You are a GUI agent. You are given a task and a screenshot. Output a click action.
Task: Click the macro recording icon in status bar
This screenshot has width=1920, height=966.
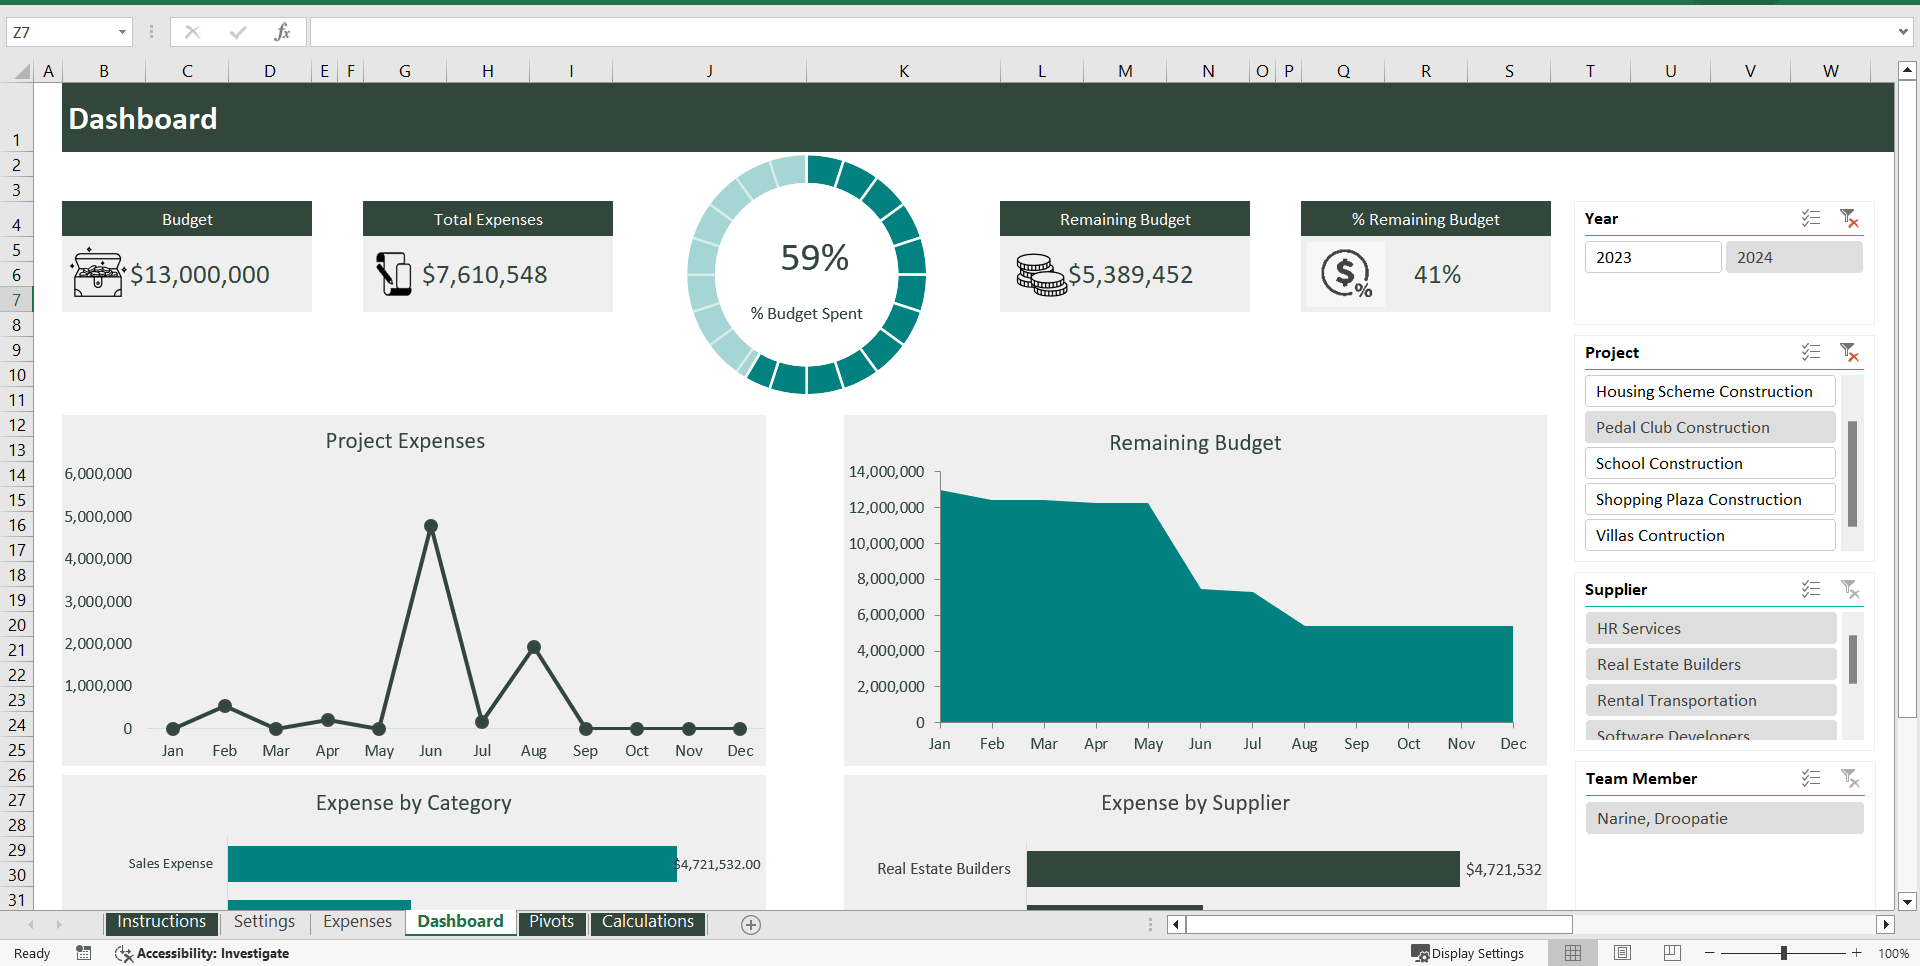click(84, 953)
